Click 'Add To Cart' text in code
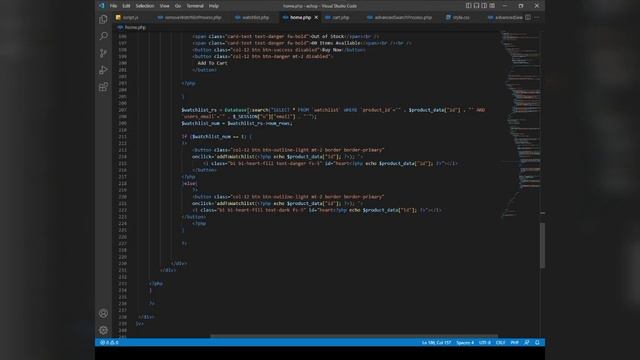 click(x=212, y=63)
